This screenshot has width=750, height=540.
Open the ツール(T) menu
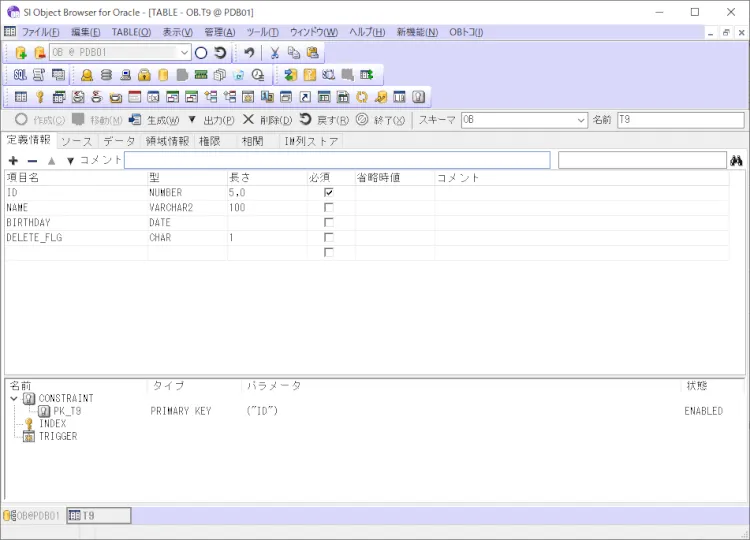pos(262,32)
